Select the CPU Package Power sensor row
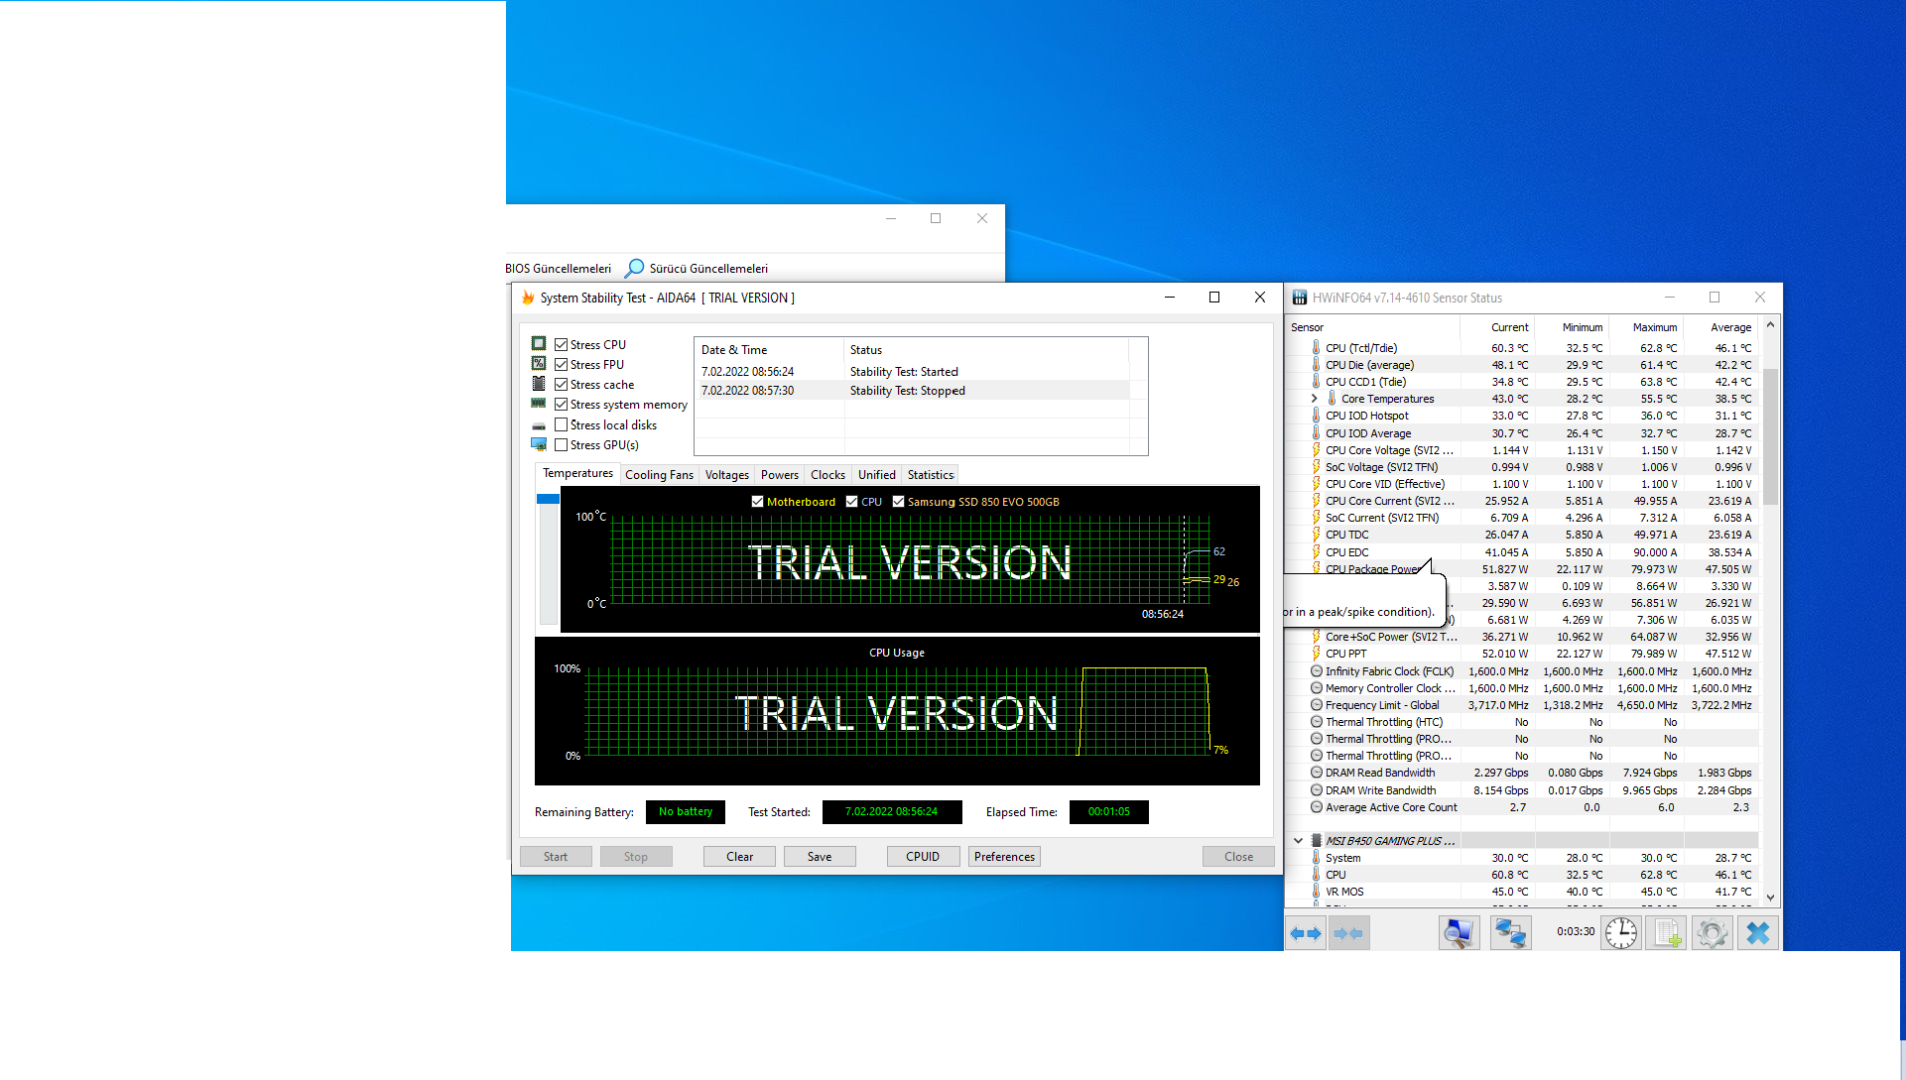Viewport: 1906px width, 1080px height. coord(1522,569)
